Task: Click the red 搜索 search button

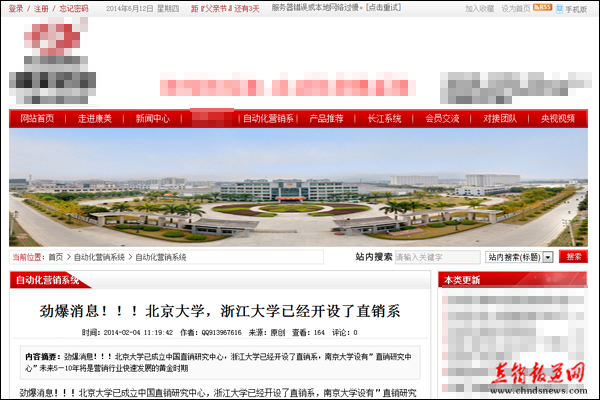Action: 573,256
